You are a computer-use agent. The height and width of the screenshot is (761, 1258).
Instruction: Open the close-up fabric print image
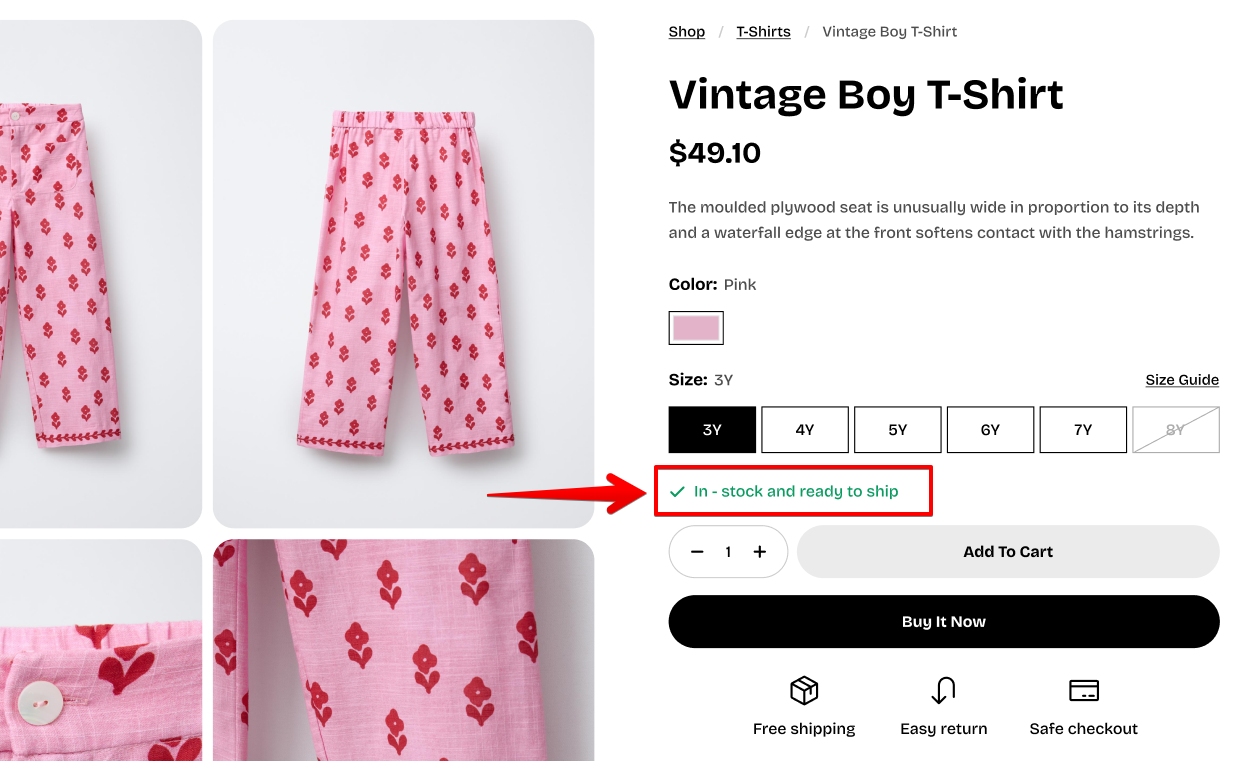tap(404, 650)
